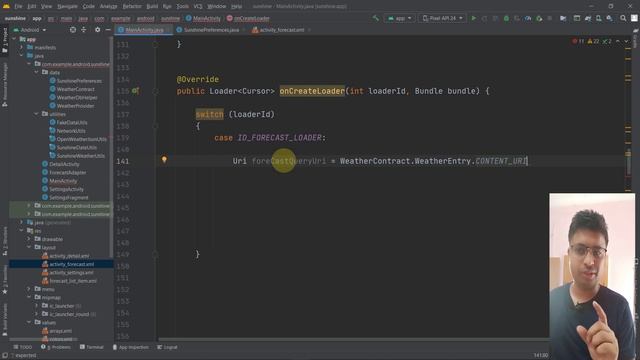Expand the menu resource folder
640x360 pixels.
tap(29, 289)
